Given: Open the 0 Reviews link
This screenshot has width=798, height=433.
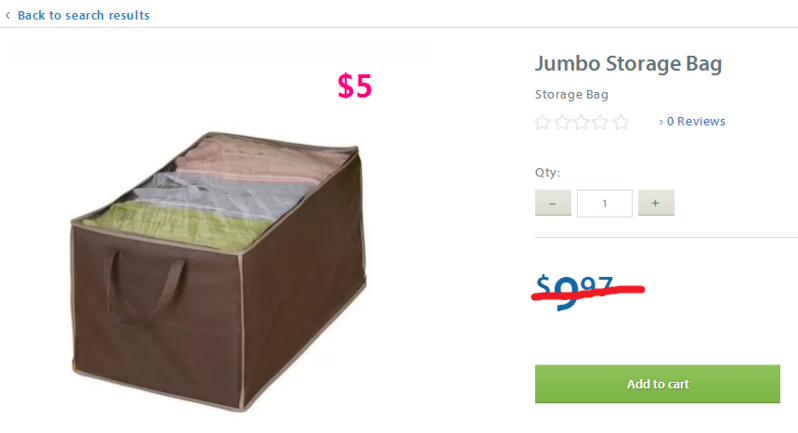Looking at the screenshot, I should point(696,122).
